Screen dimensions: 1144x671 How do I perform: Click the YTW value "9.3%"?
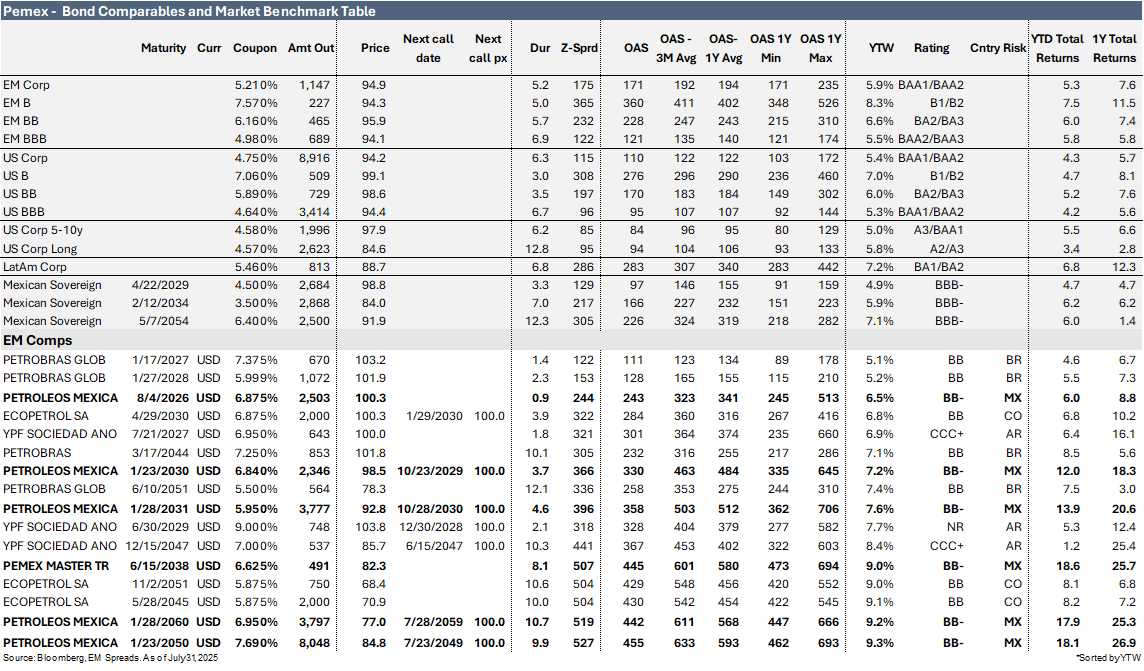click(x=879, y=643)
